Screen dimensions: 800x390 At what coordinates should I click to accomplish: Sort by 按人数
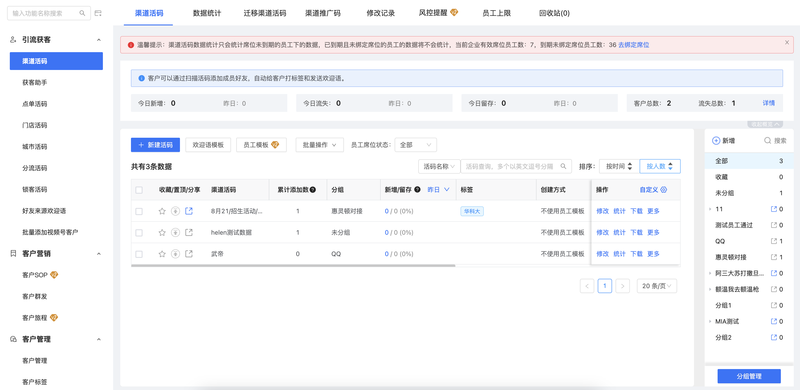click(x=660, y=166)
